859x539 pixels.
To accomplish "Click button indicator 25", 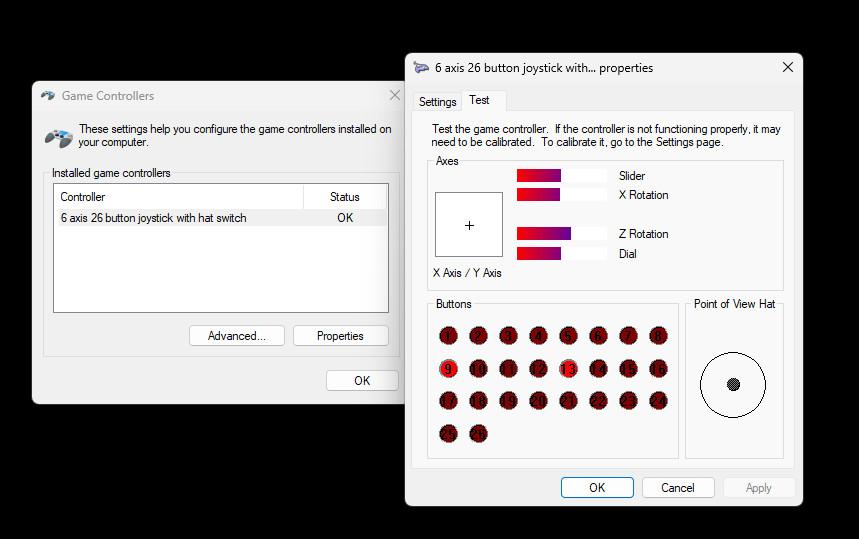I will (x=448, y=434).
